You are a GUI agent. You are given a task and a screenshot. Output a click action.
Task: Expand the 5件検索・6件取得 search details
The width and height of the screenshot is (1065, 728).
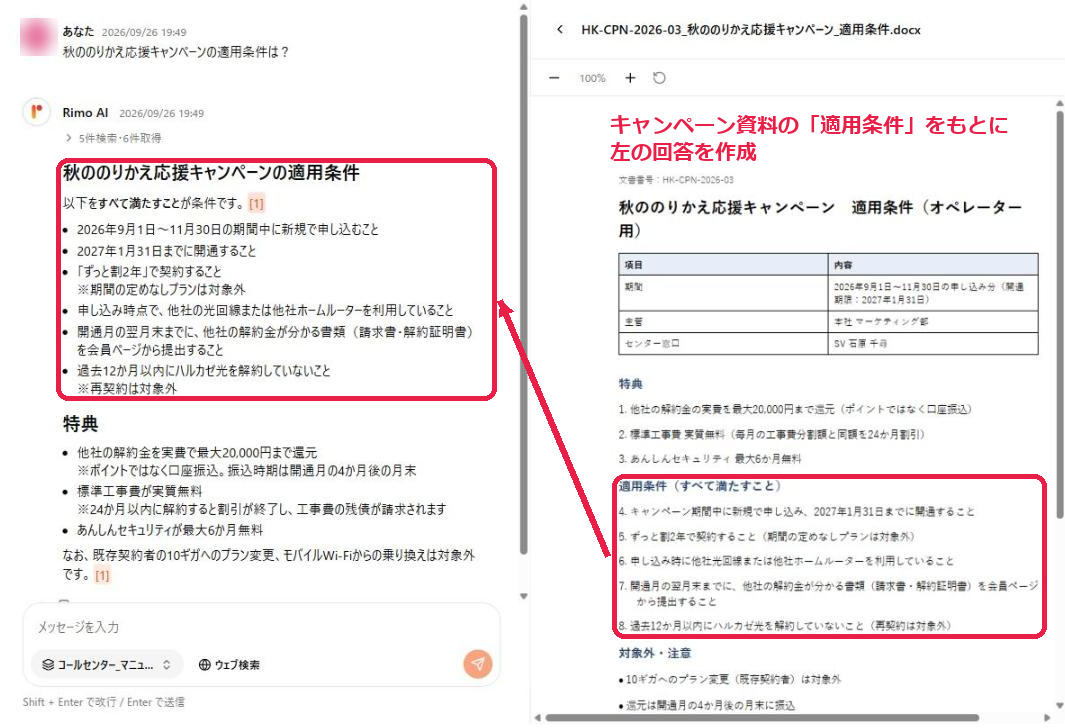point(113,138)
